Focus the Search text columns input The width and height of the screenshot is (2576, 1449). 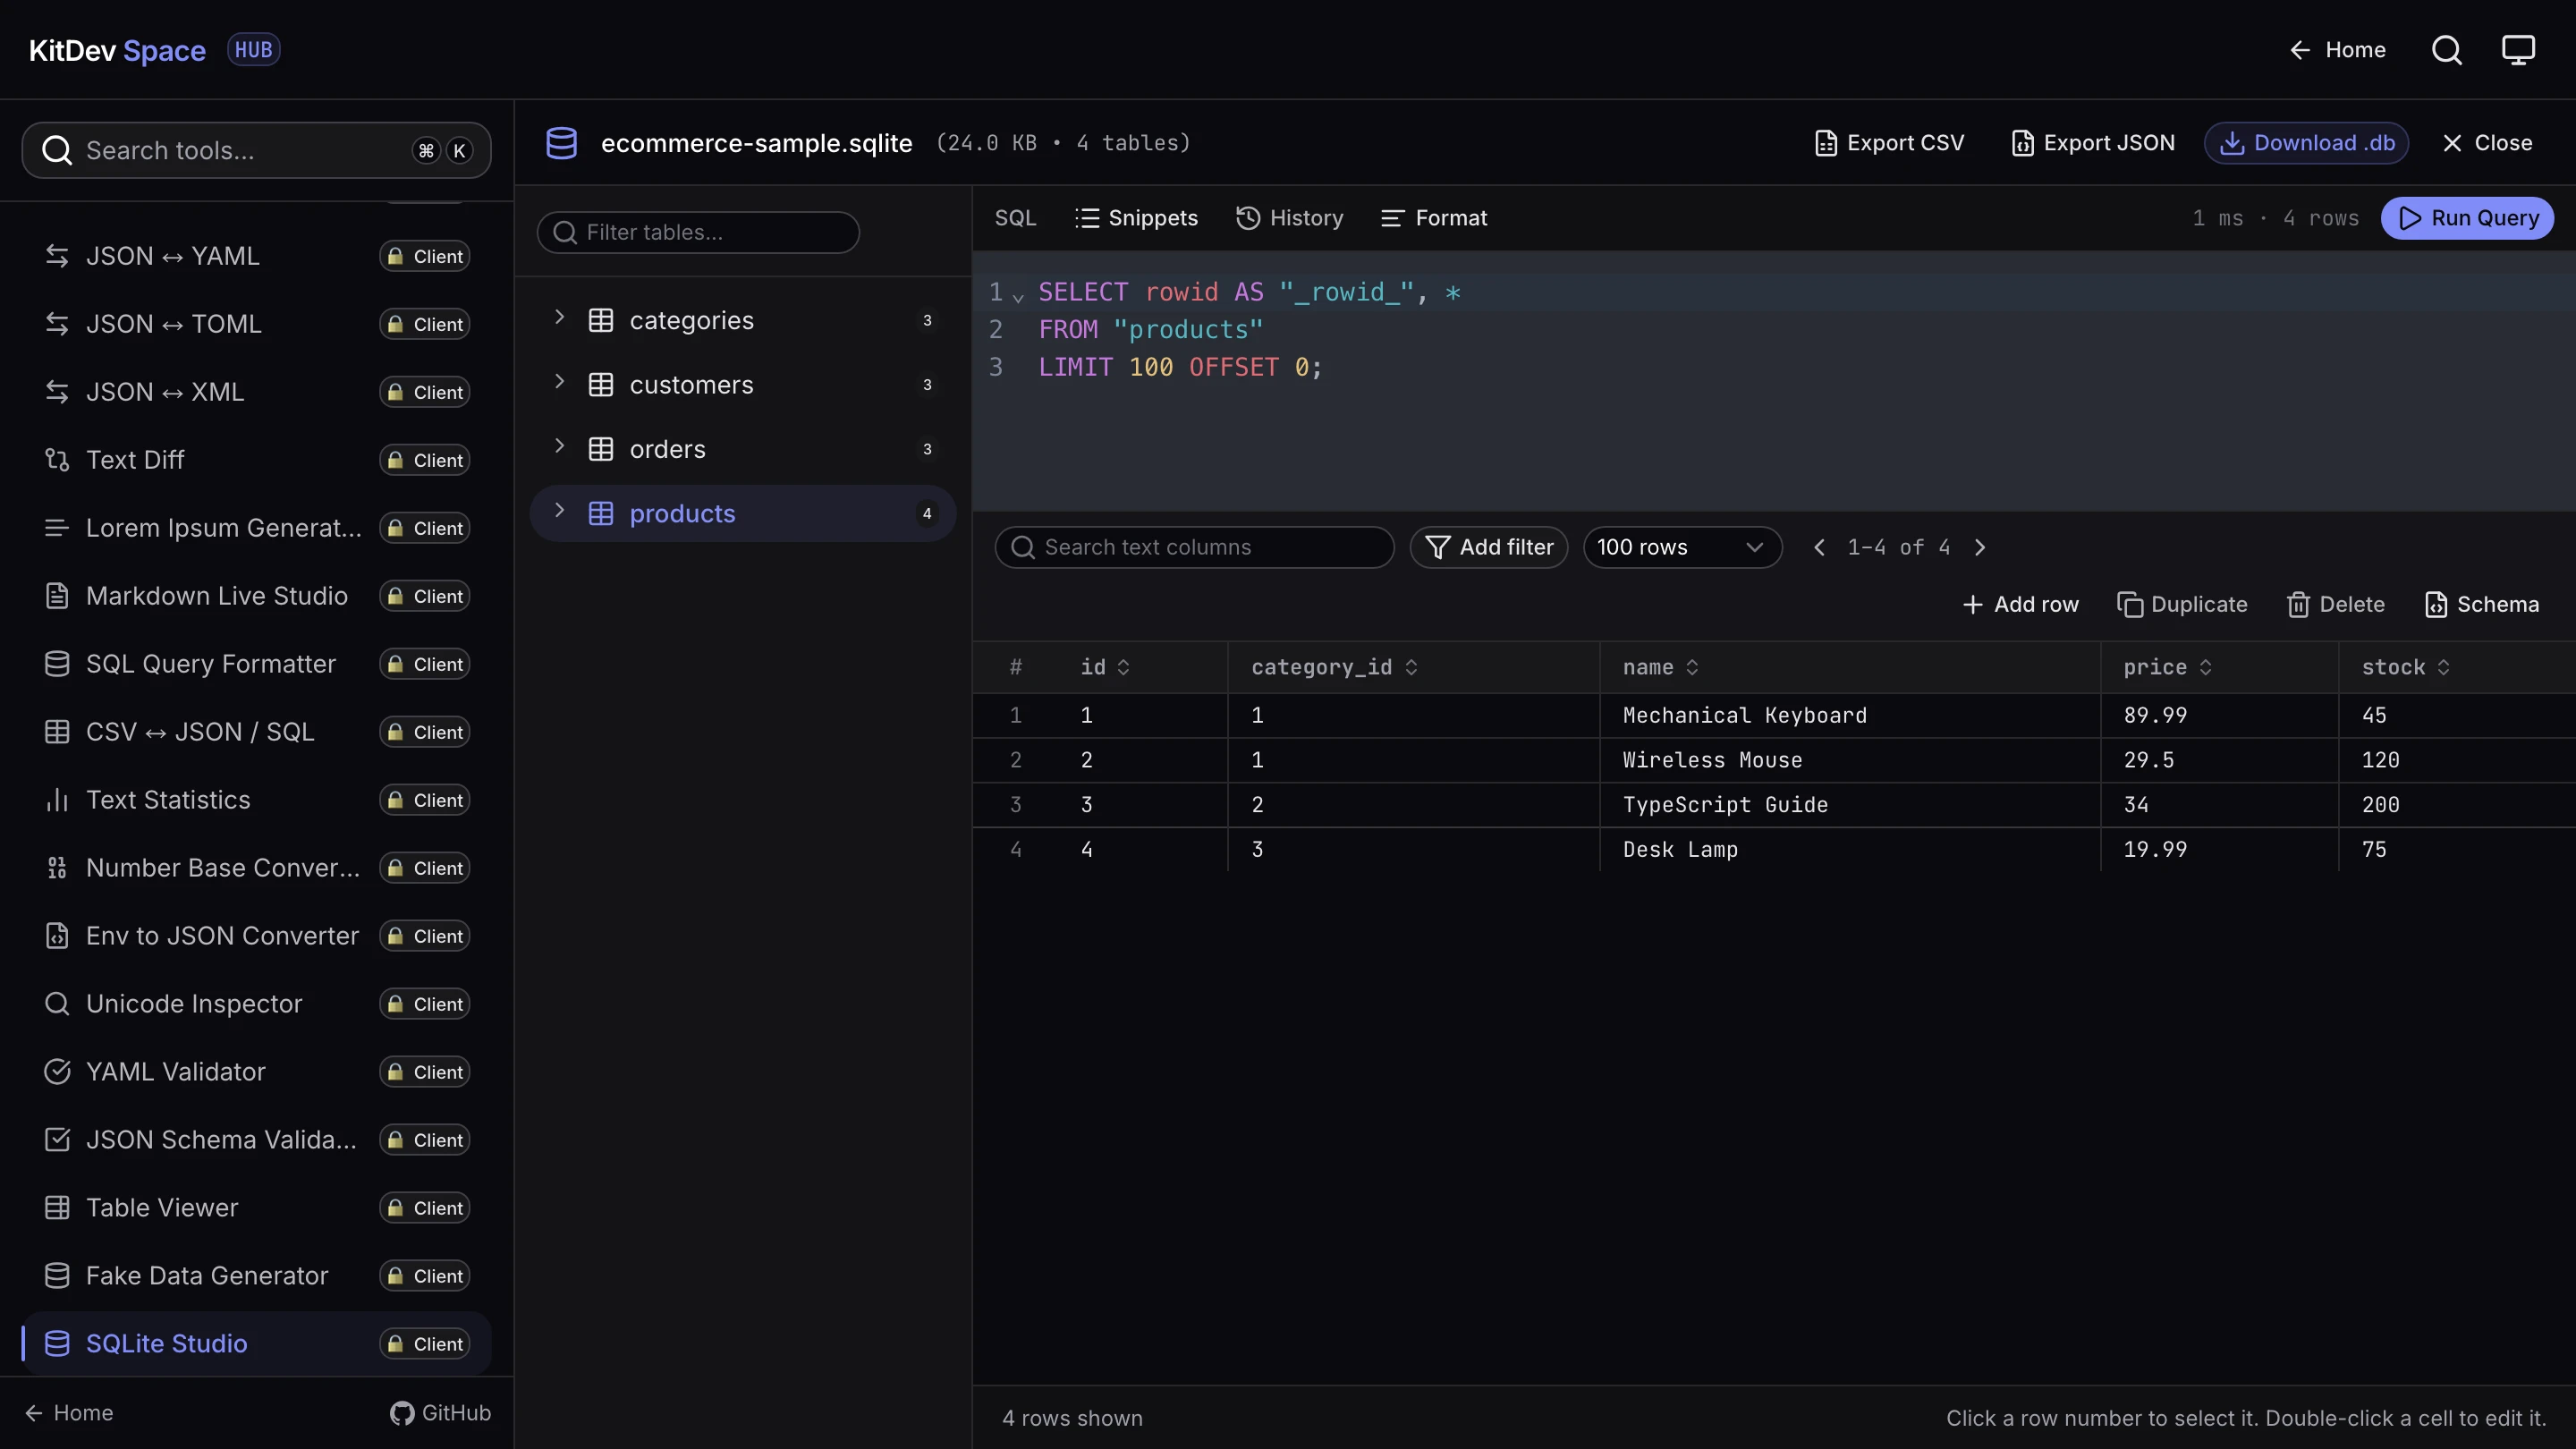(1194, 547)
